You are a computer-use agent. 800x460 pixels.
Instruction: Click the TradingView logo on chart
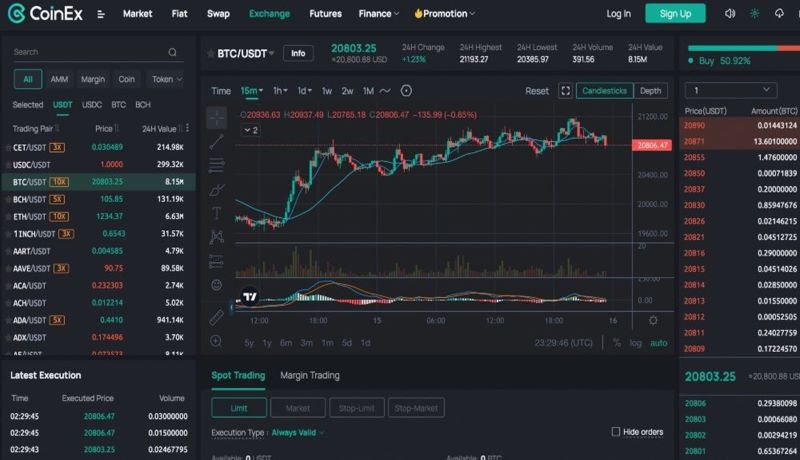[249, 296]
